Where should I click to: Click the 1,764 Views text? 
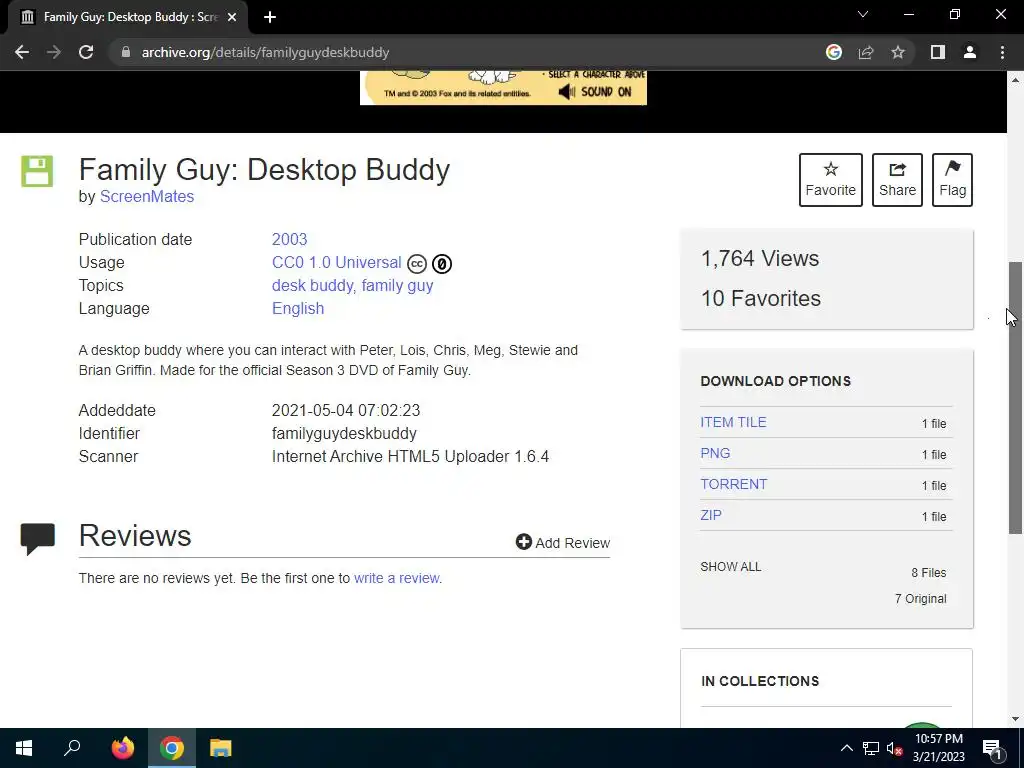click(x=760, y=259)
